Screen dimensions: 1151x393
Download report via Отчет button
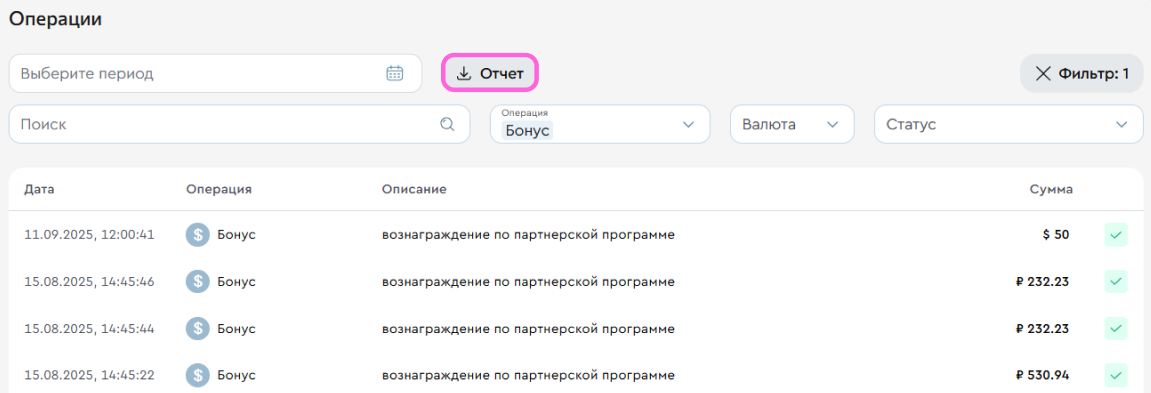(490, 73)
